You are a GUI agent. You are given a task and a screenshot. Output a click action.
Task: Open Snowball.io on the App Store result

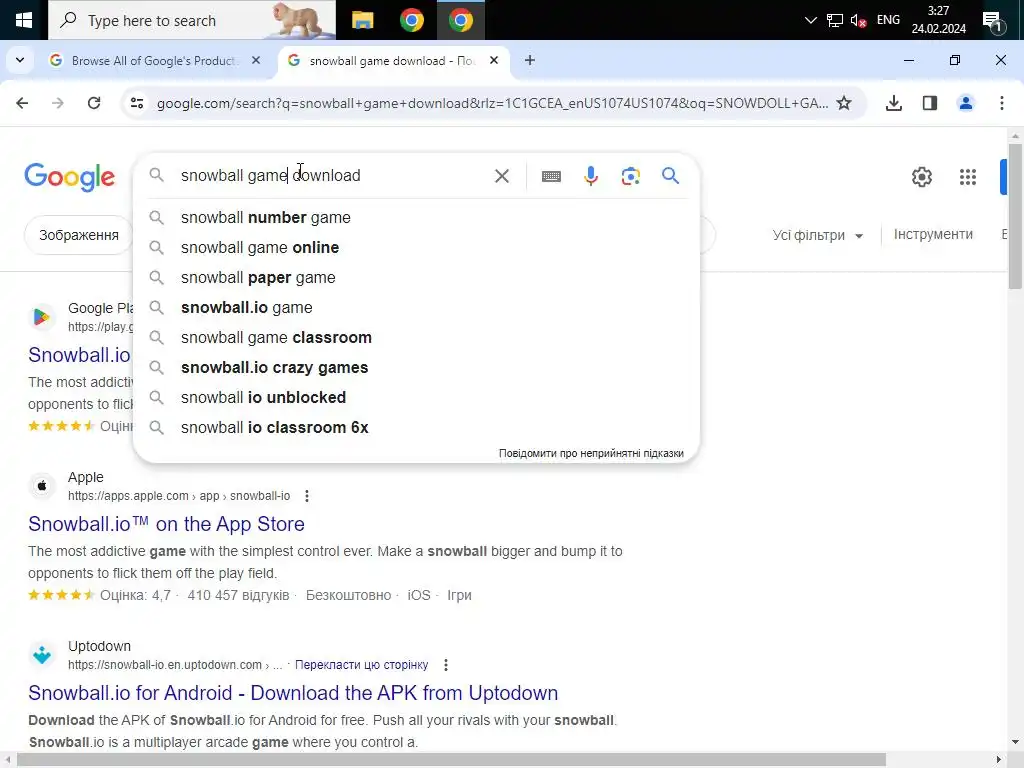[166, 524]
